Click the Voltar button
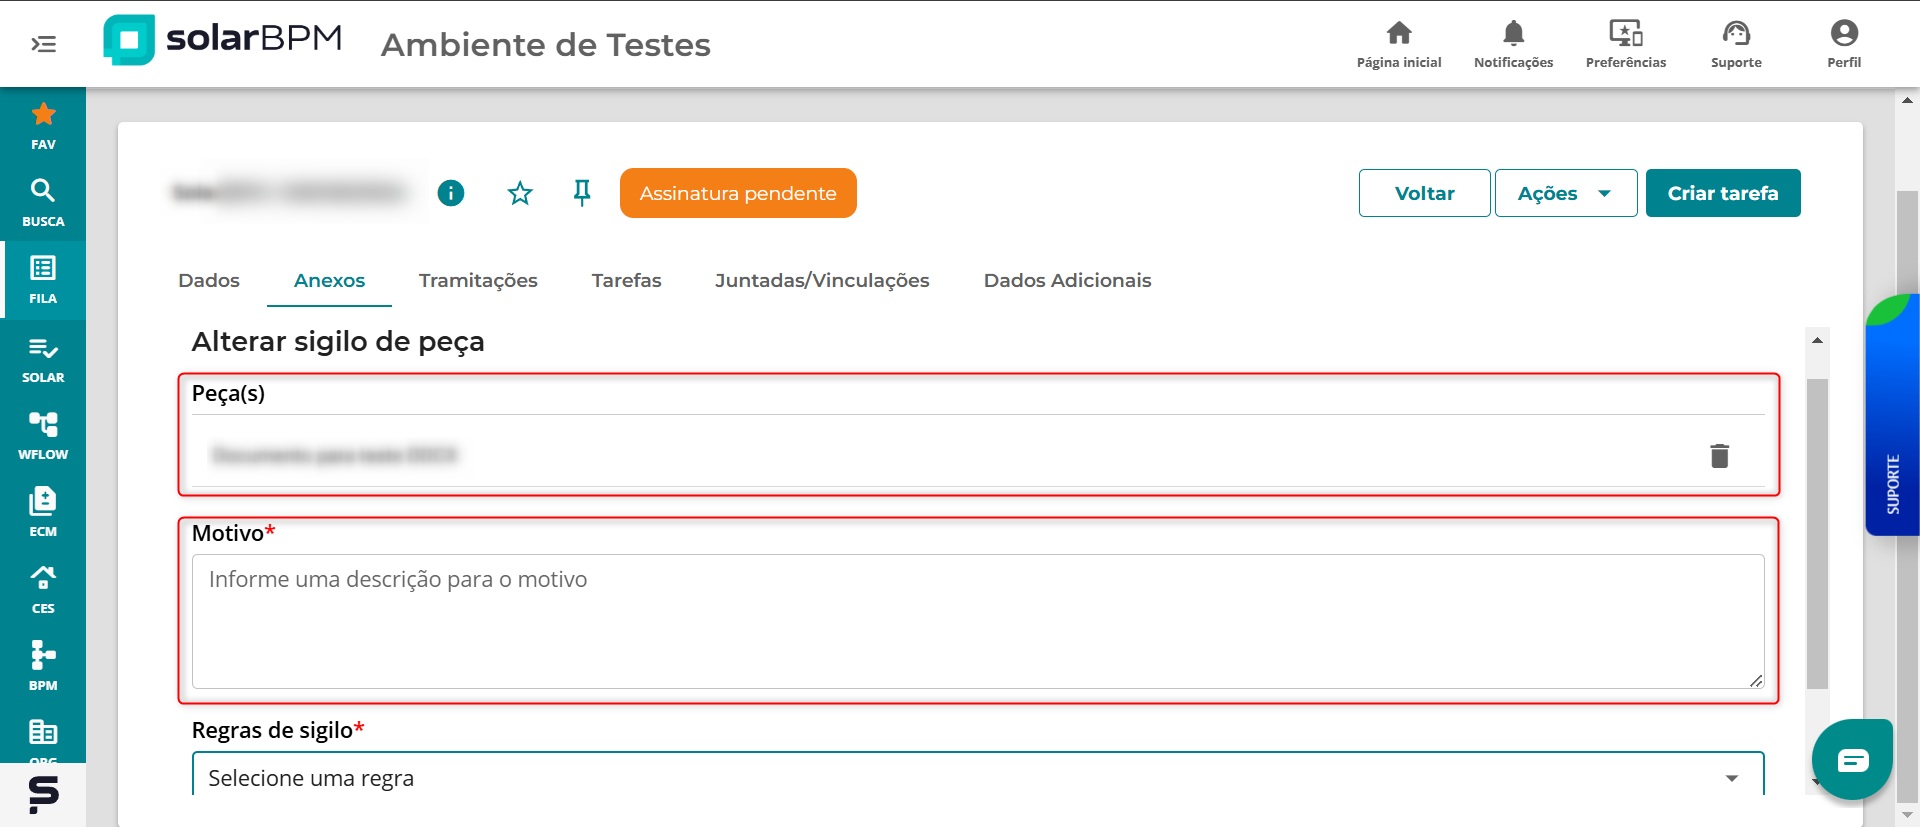 1424,193
